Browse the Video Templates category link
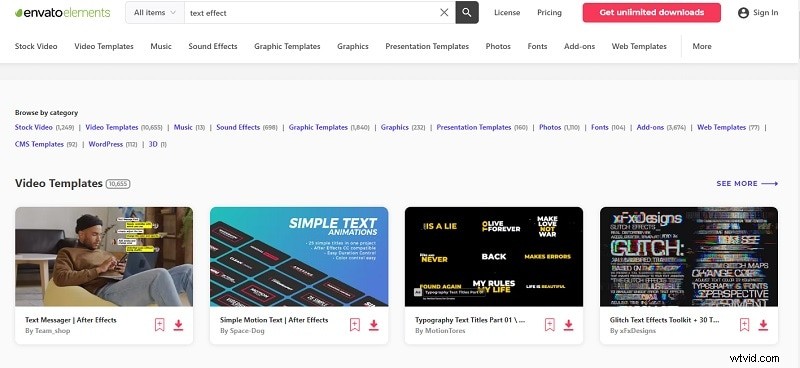The height and width of the screenshot is (368, 800). coord(112,127)
